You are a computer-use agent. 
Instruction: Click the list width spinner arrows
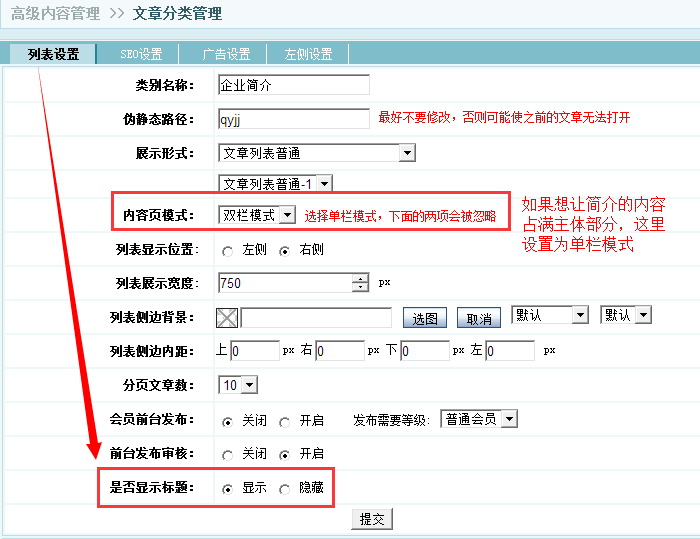(360, 283)
